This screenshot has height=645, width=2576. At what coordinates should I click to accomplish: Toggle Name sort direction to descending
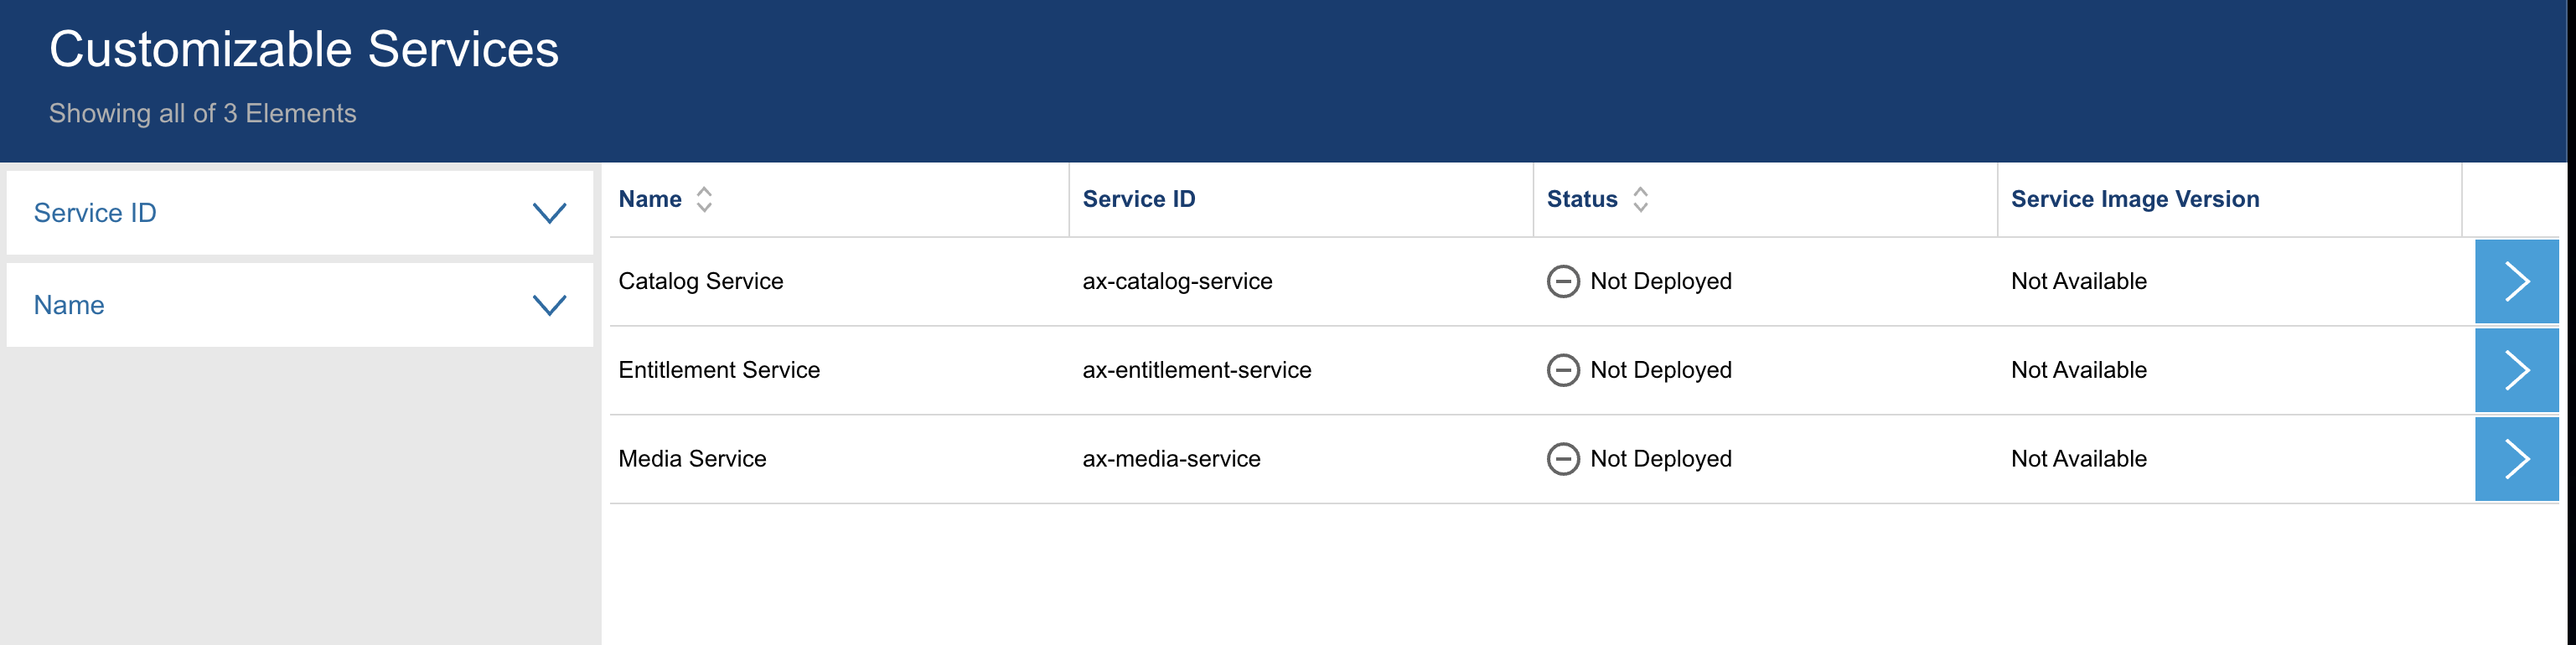click(706, 205)
